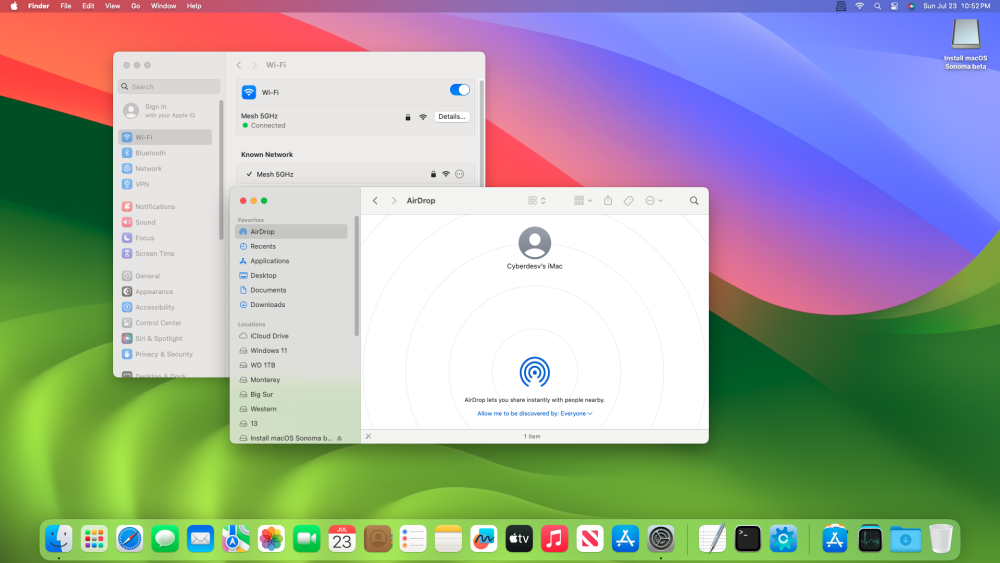This screenshot has width=1000, height=563.
Task: Open the Help menu
Action: coord(194,6)
